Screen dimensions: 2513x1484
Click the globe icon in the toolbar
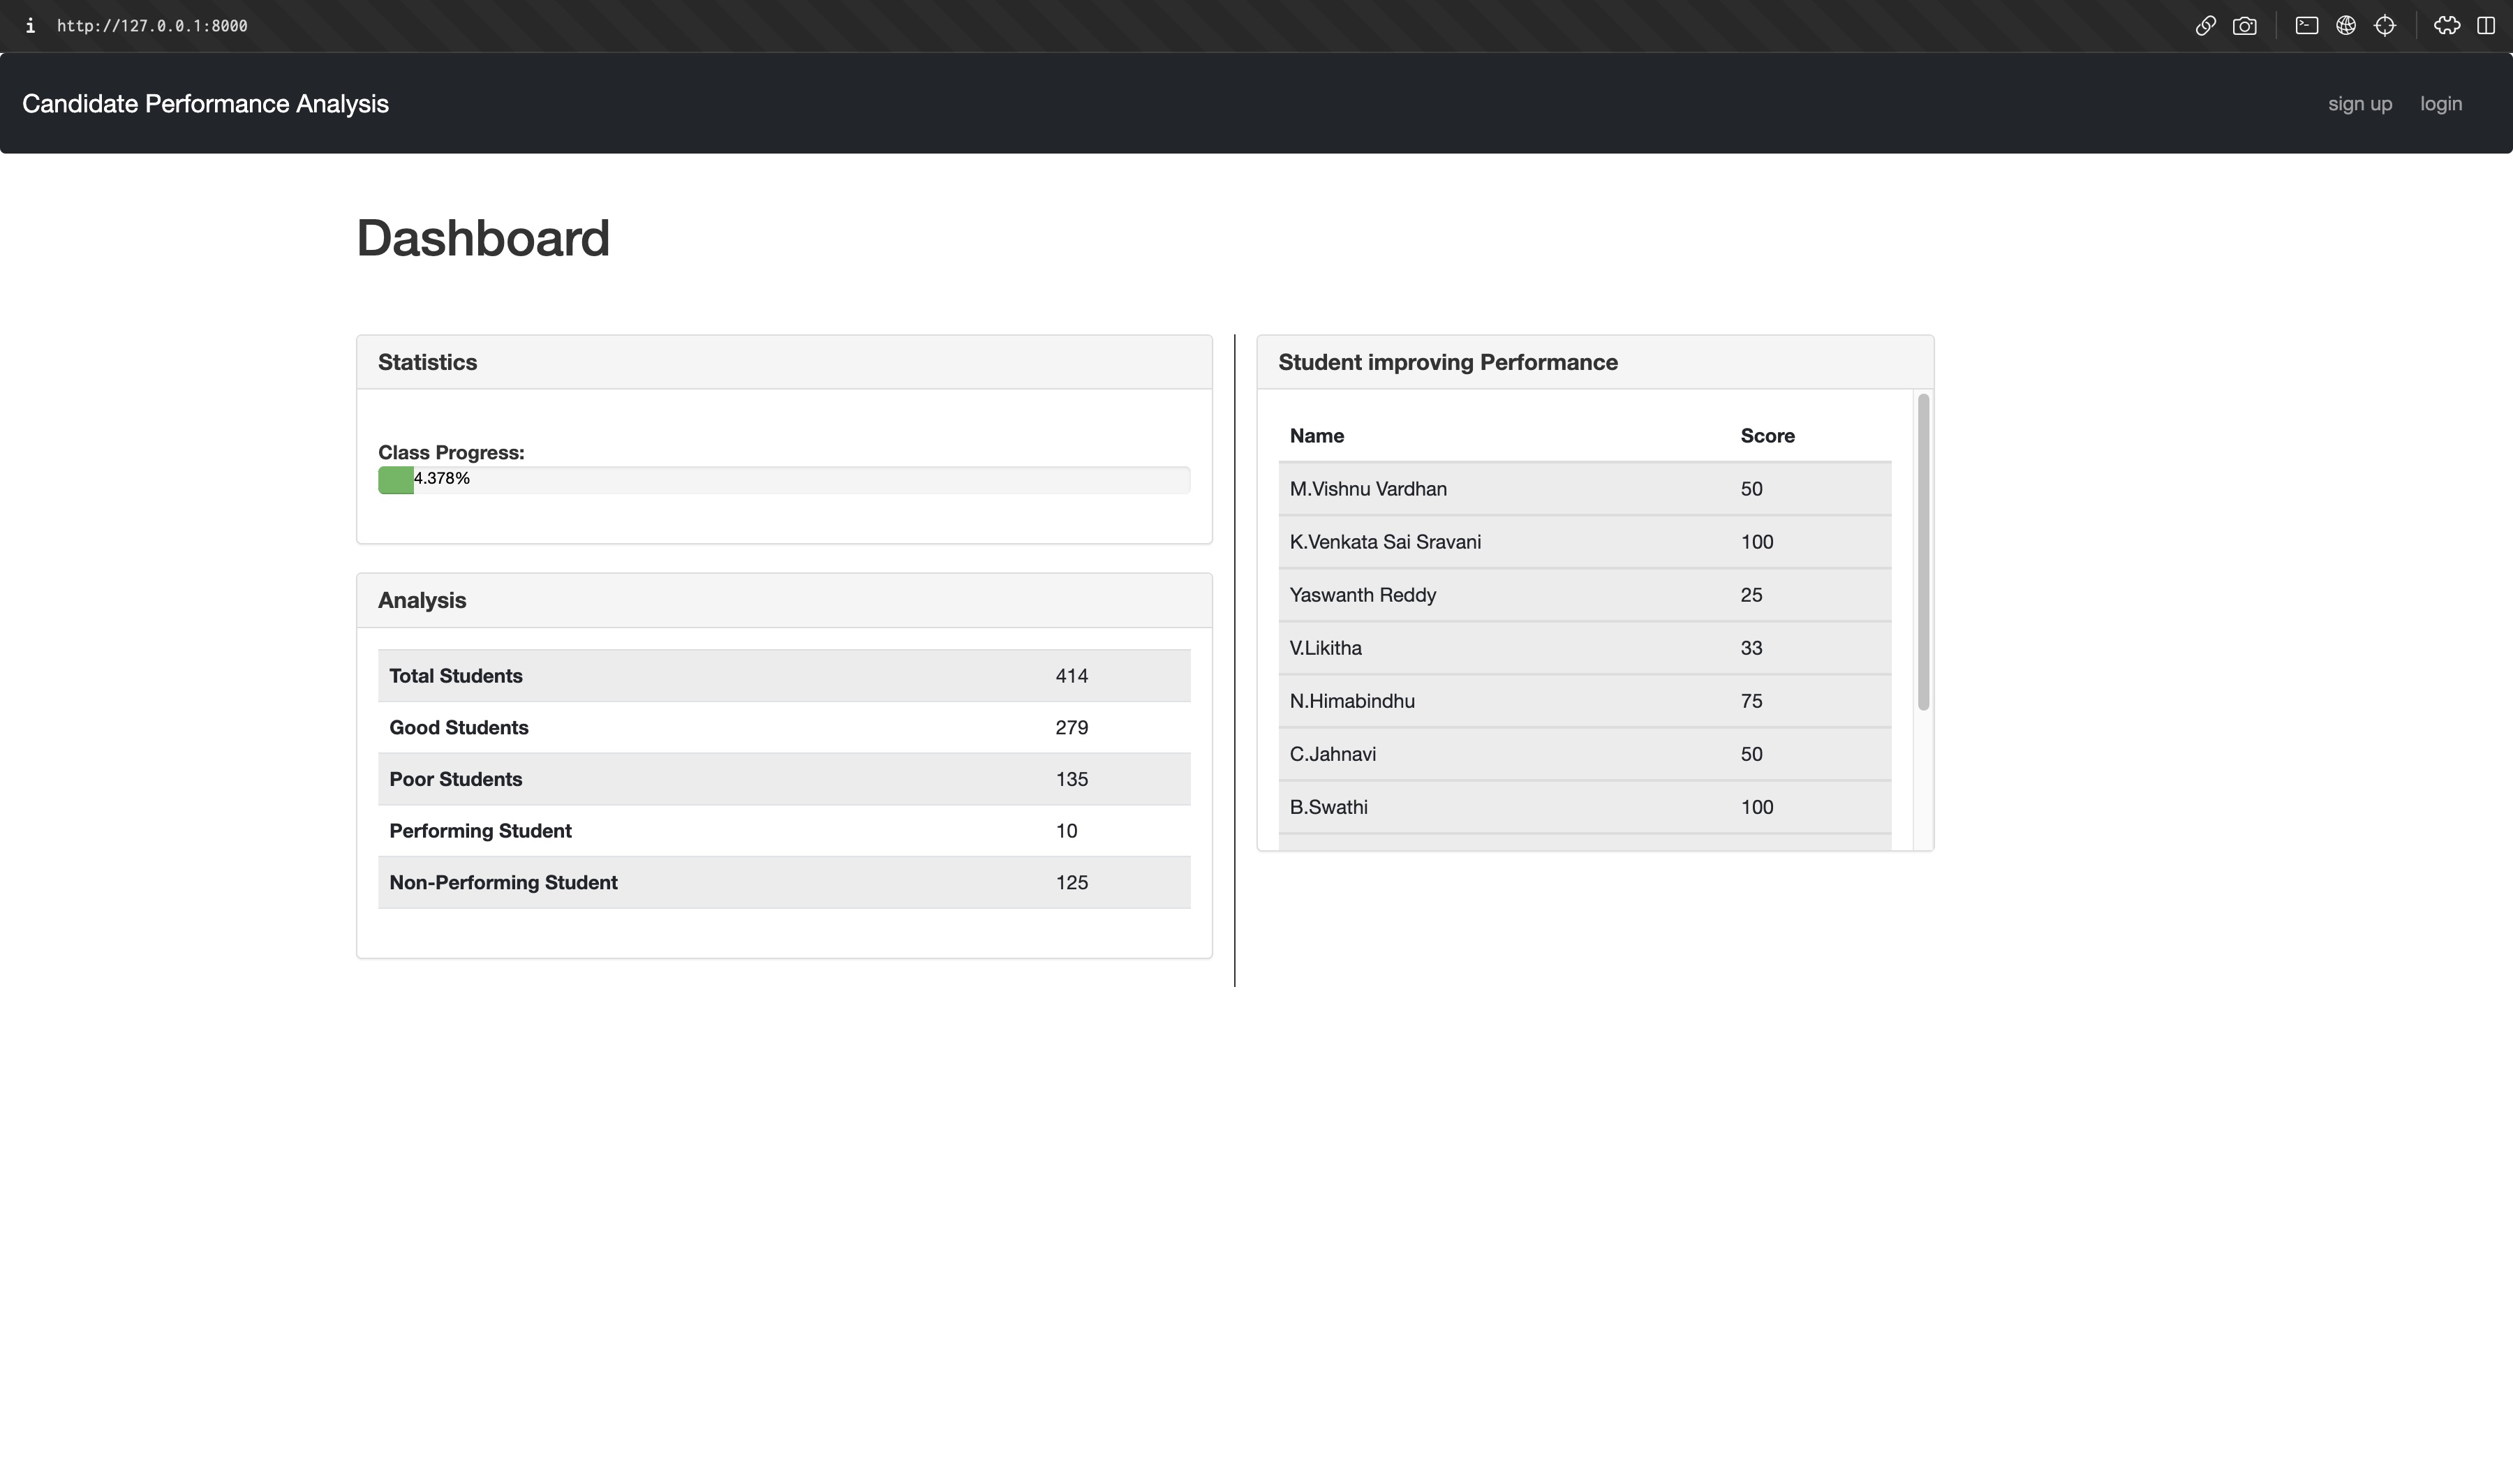coord(2346,26)
